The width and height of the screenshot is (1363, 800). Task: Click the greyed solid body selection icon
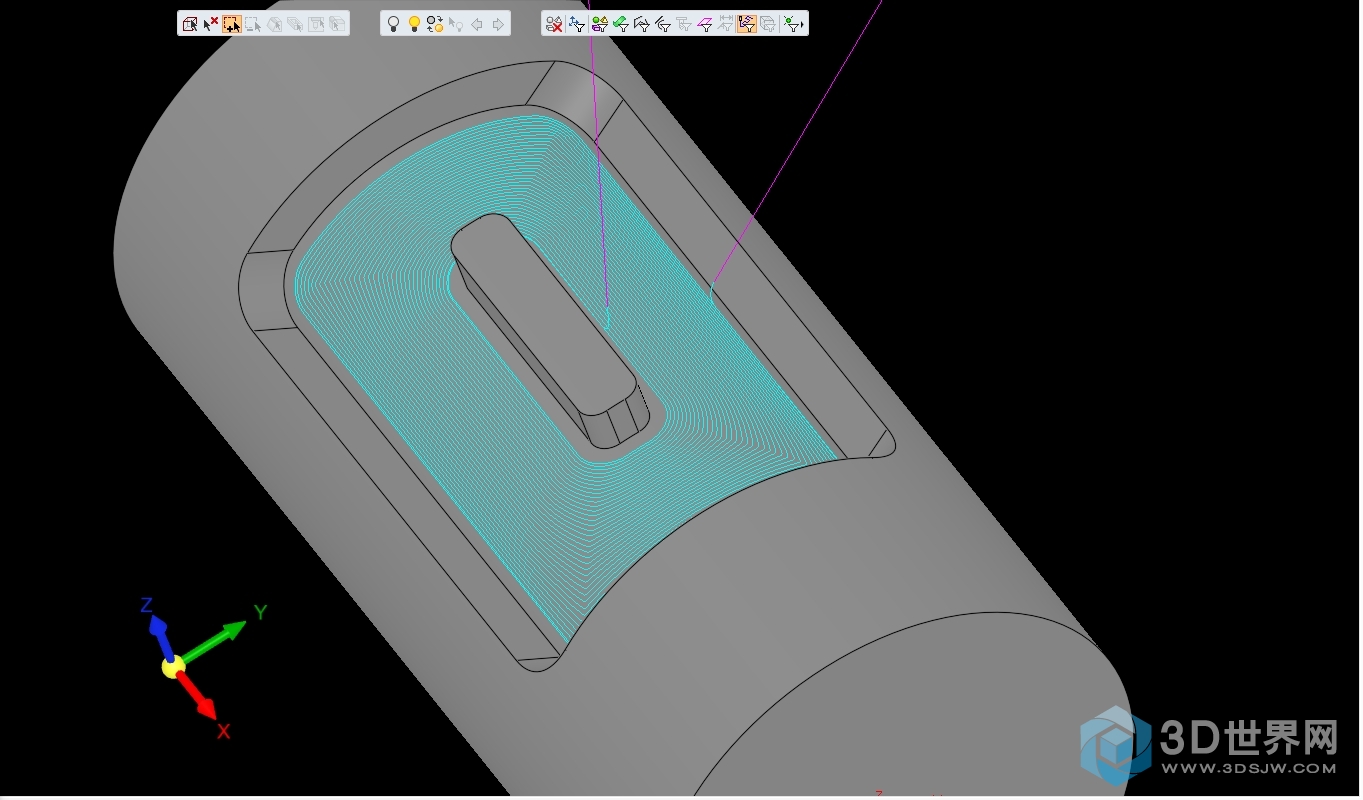point(274,24)
